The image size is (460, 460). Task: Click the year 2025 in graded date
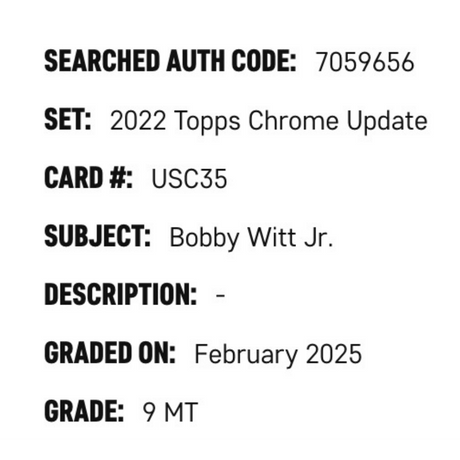point(334,354)
